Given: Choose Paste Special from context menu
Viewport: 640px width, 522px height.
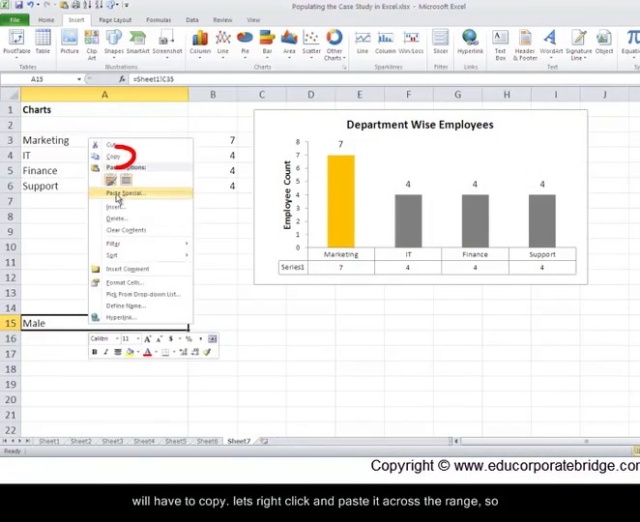Looking at the screenshot, I should coord(141,193).
